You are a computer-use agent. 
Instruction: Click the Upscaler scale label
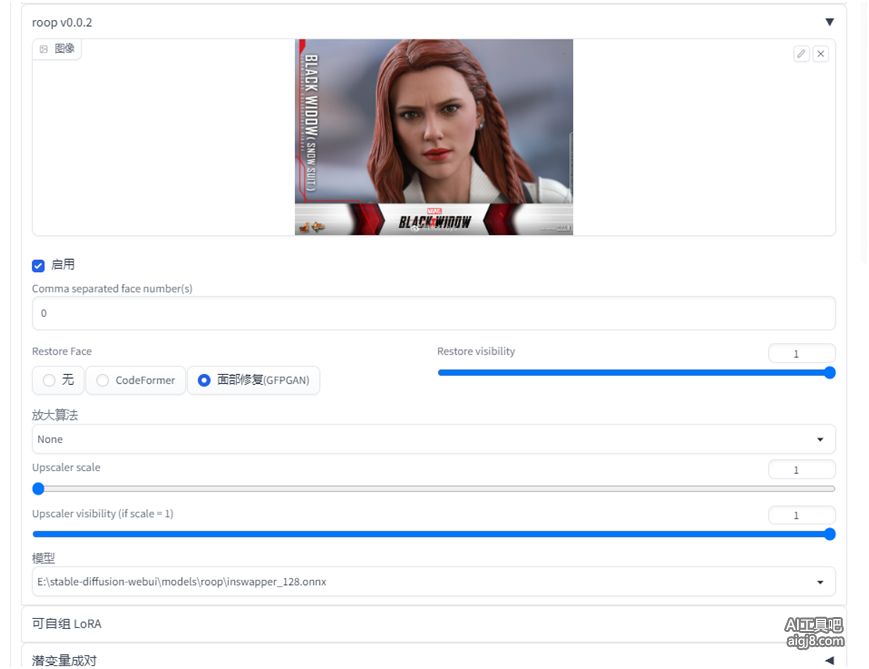click(x=66, y=467)
